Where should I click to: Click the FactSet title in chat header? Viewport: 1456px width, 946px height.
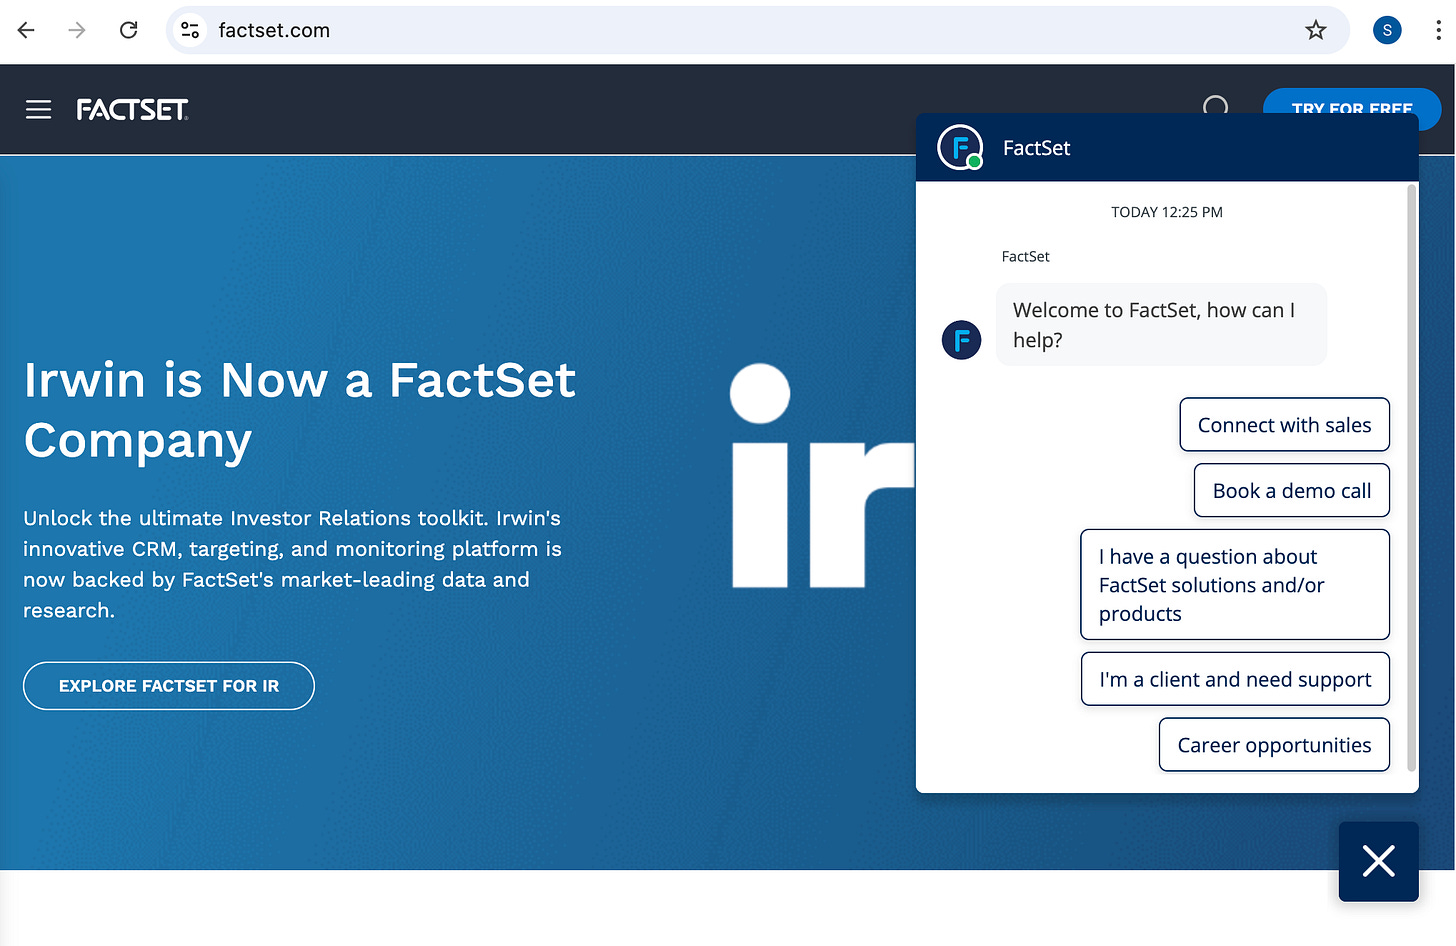click(1036, 148)
